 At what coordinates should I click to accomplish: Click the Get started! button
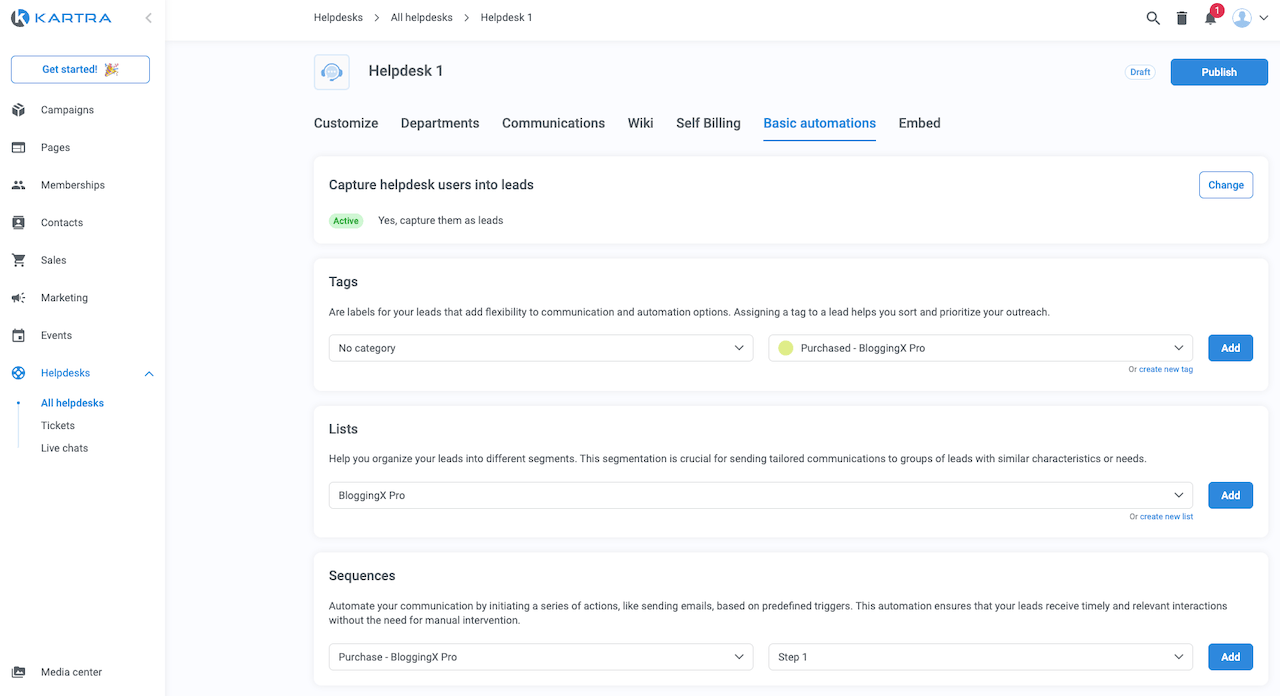[80, 69]
